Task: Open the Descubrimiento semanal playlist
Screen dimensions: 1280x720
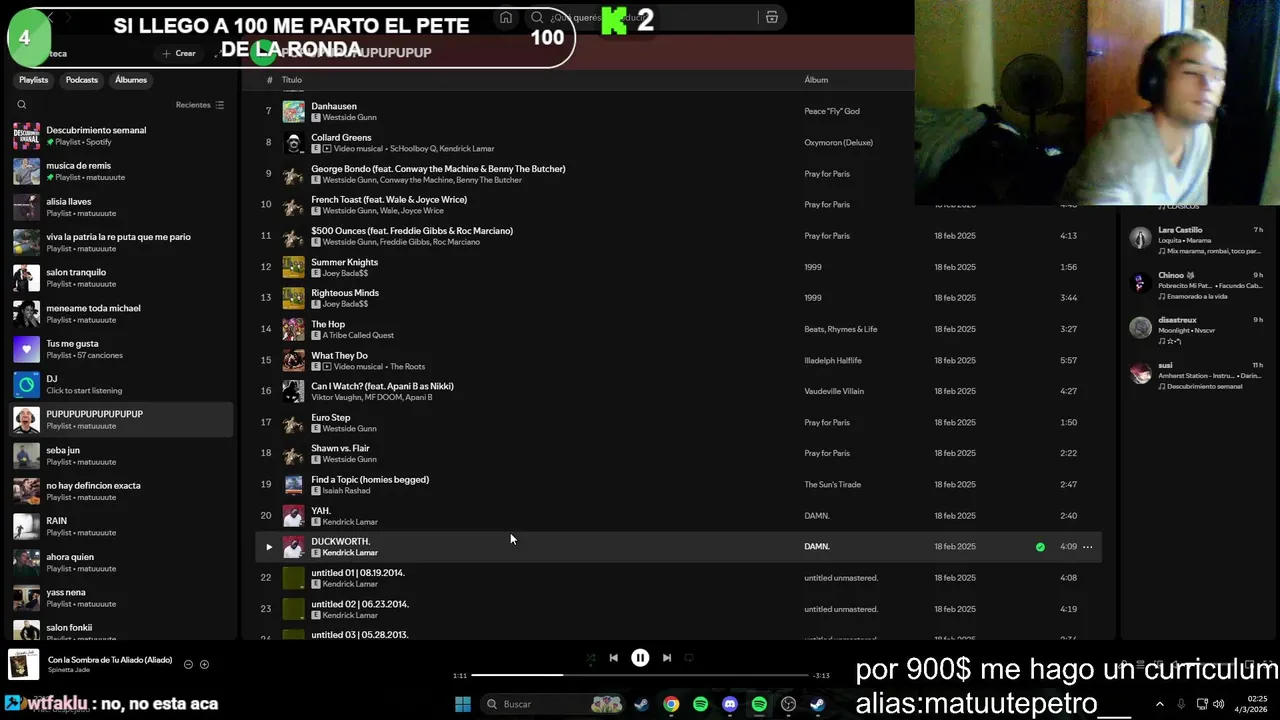Action: (121, 136)
